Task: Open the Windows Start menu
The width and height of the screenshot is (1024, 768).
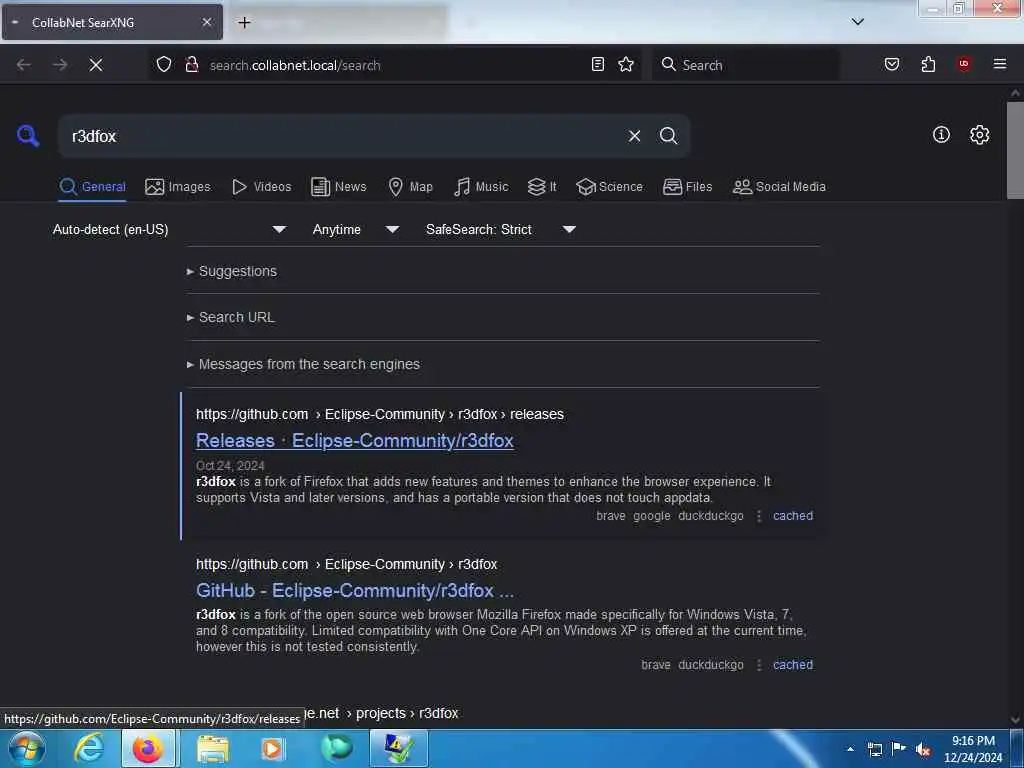Action: [27, 748]
